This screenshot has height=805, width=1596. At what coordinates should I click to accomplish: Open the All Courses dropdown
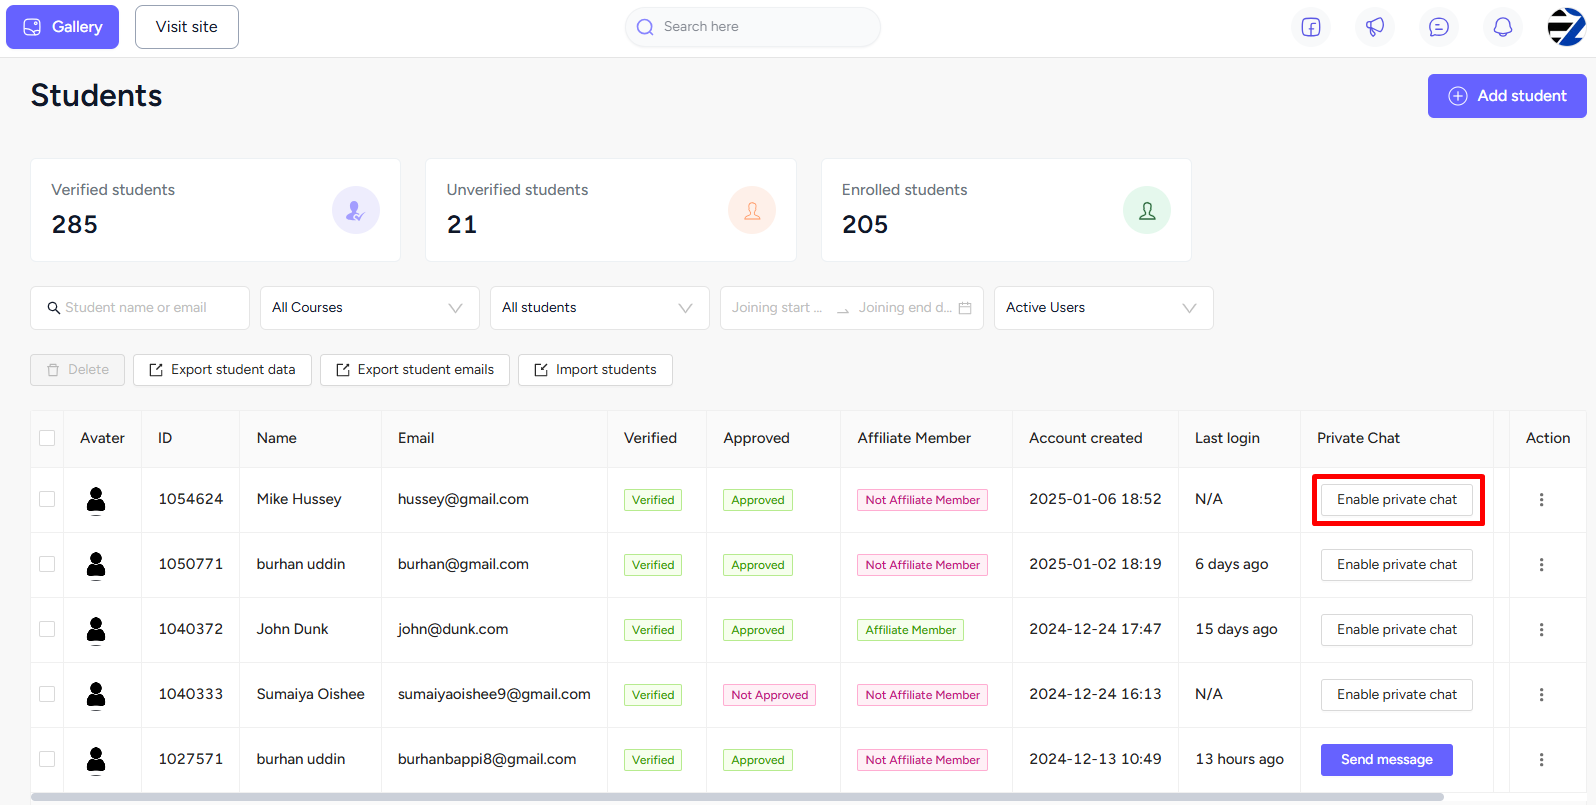369,308
